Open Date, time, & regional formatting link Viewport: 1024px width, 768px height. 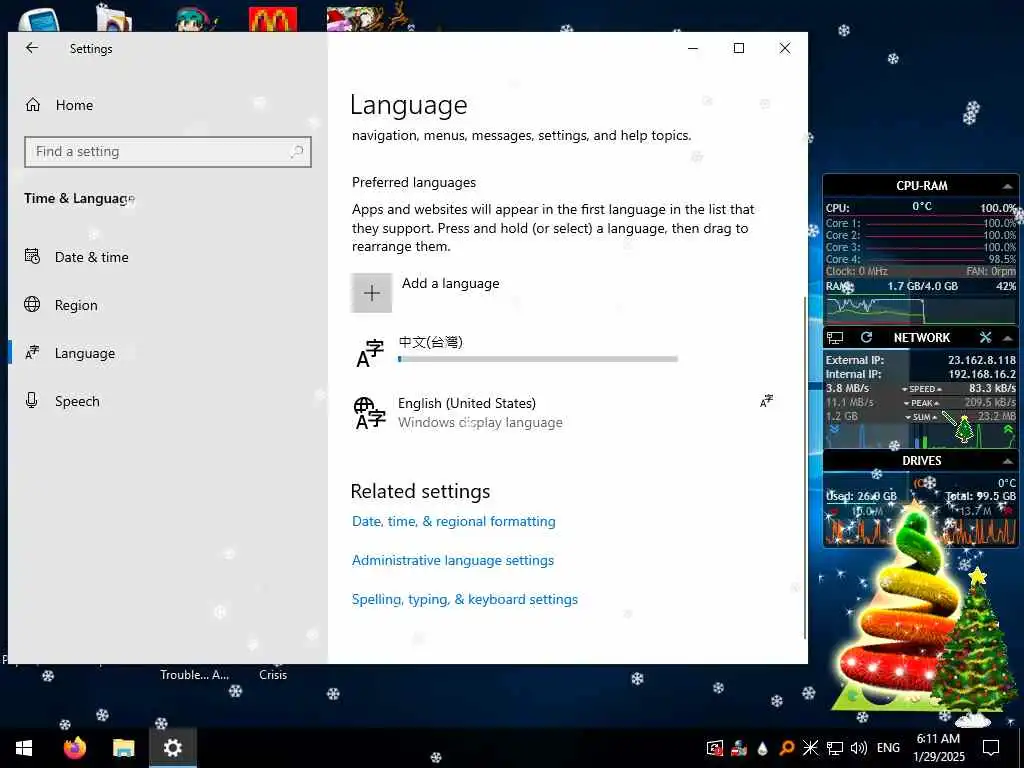(x=454, y=521)
